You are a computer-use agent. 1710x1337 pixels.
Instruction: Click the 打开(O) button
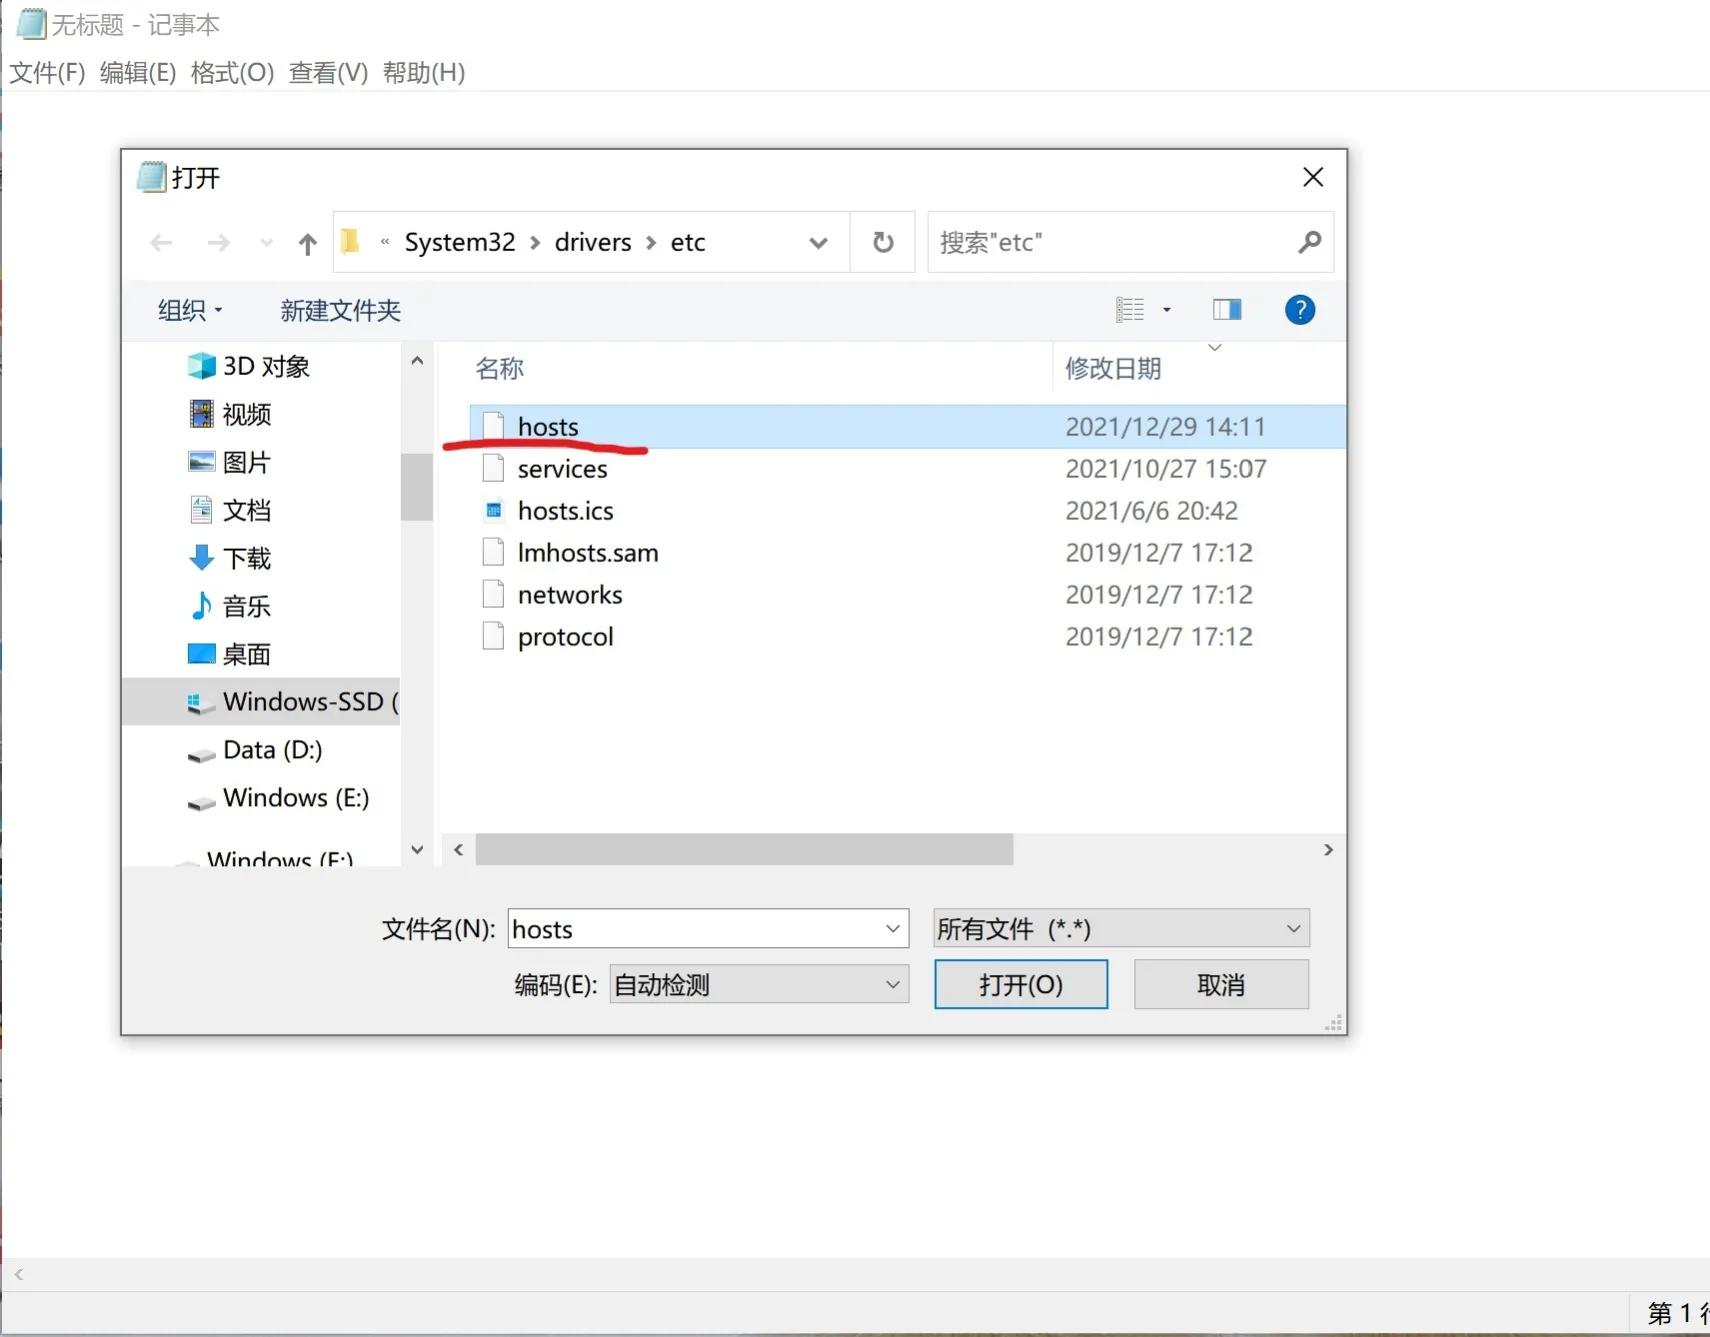click(x=1021, y=984)
